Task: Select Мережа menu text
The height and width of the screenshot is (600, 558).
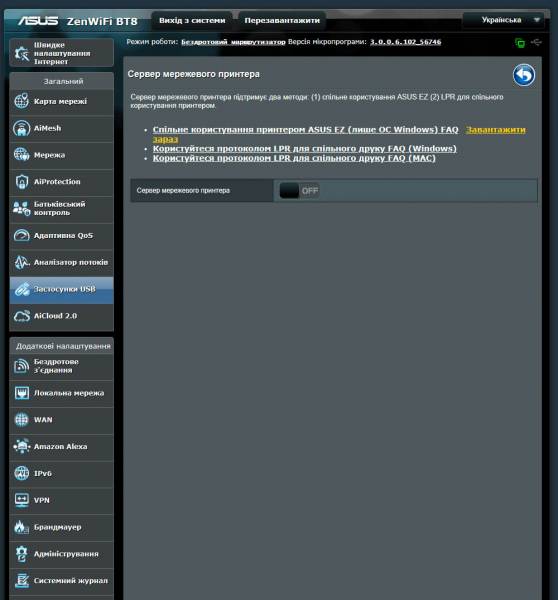Action: click(x=49, y=155)
